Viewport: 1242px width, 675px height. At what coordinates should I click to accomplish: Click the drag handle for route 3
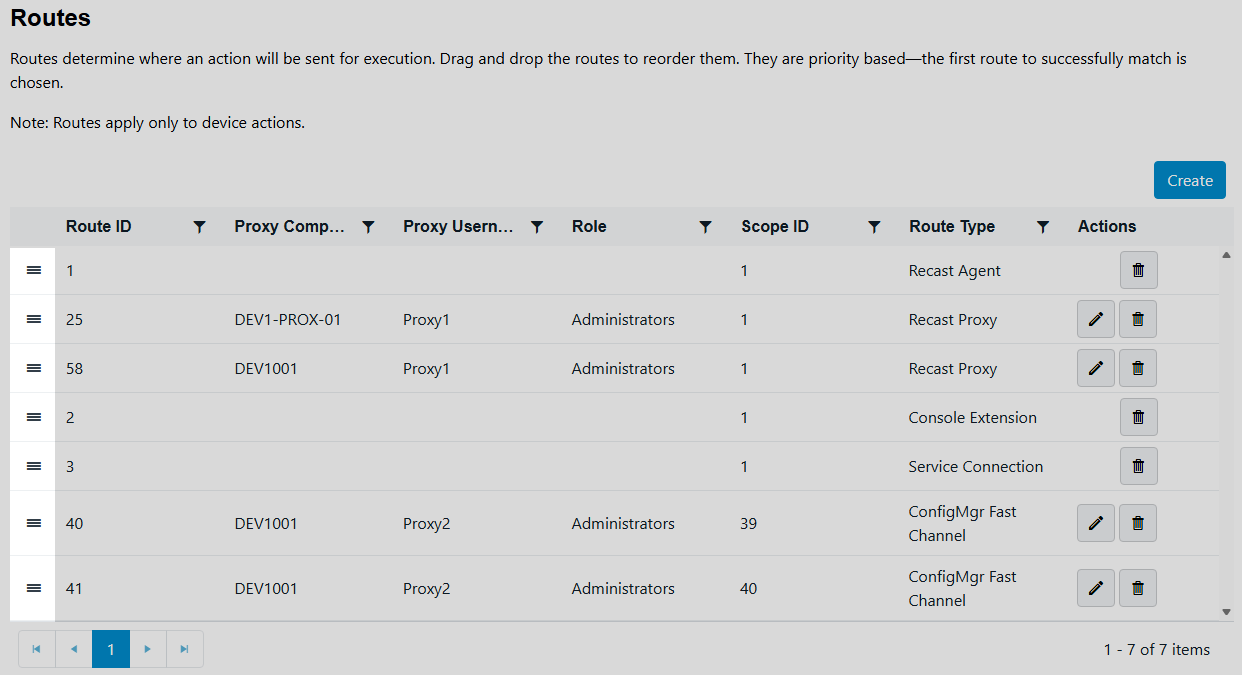(x=33, y=467)
